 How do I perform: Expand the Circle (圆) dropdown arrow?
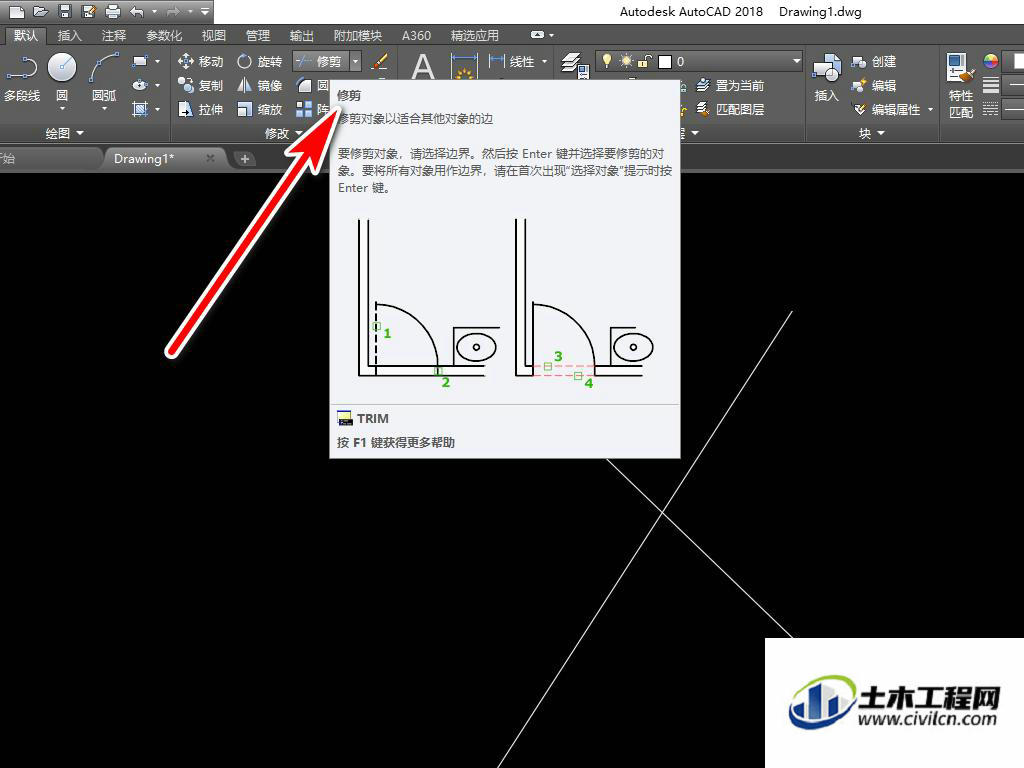62,108
